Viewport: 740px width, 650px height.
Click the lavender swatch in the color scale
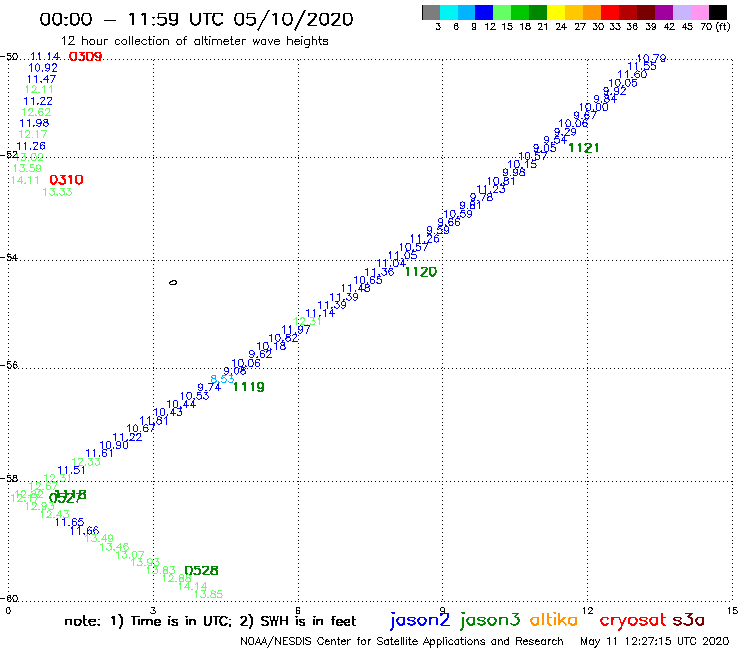point(681,12)
